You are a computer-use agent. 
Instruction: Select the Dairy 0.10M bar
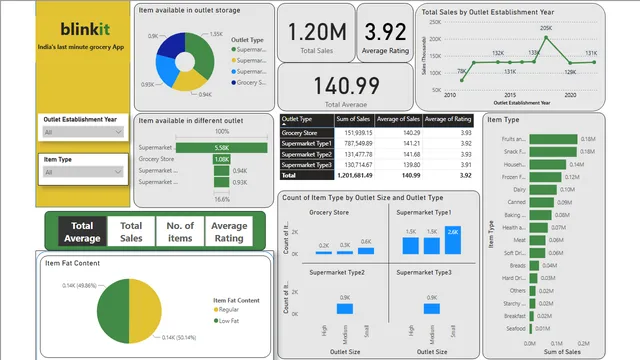point(543,190)
